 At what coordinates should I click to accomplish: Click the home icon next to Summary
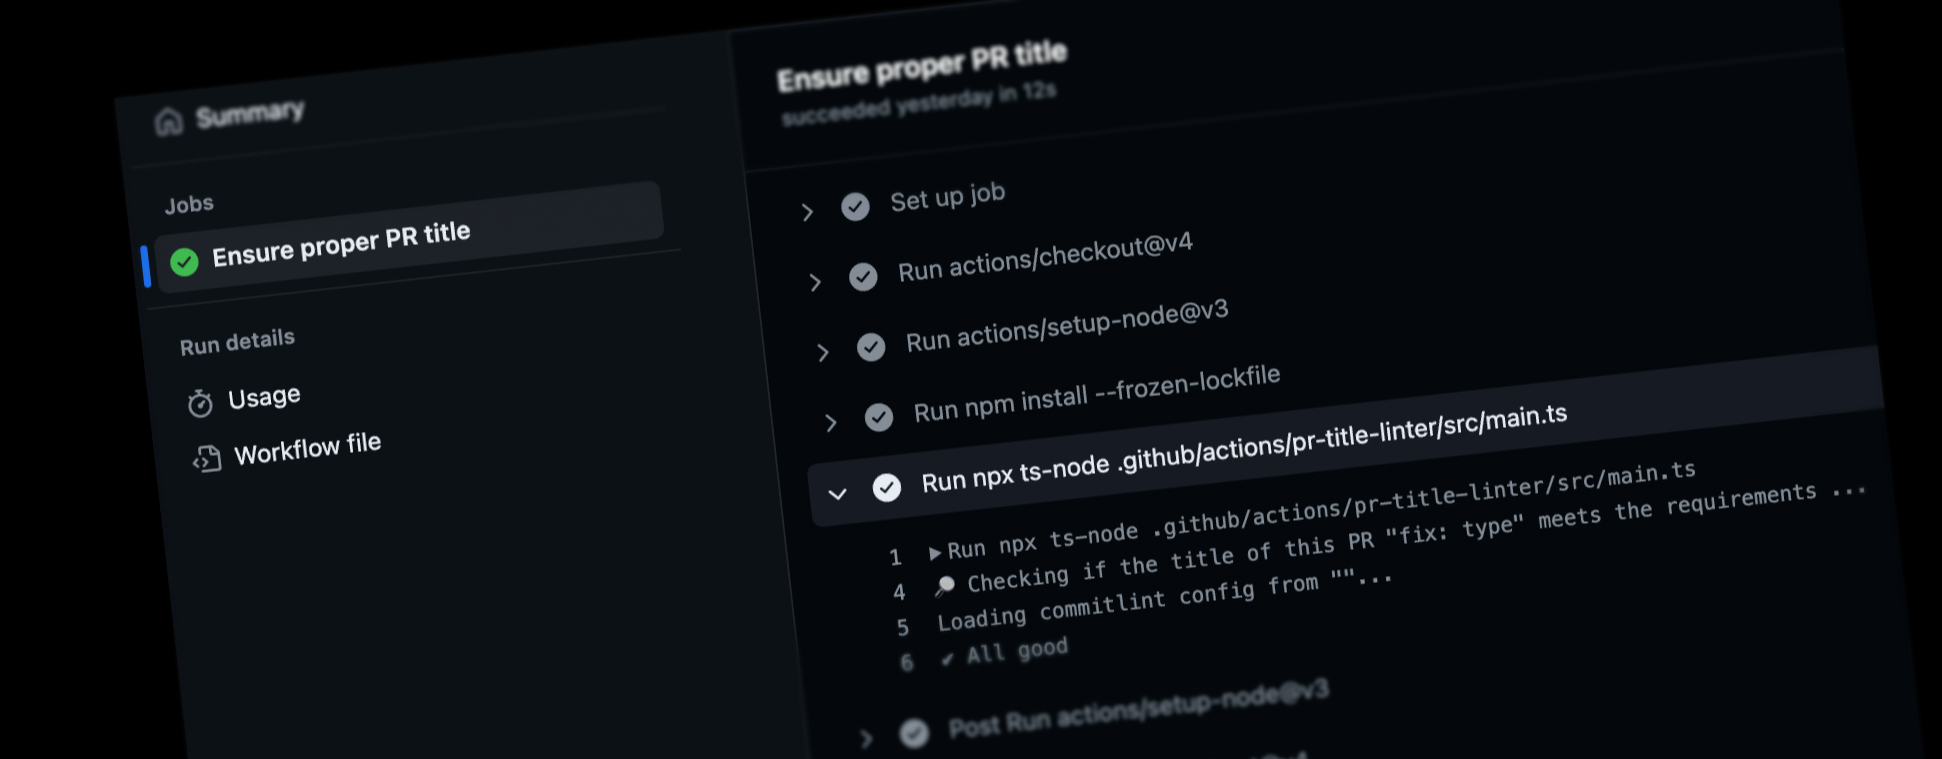[168, 120]
